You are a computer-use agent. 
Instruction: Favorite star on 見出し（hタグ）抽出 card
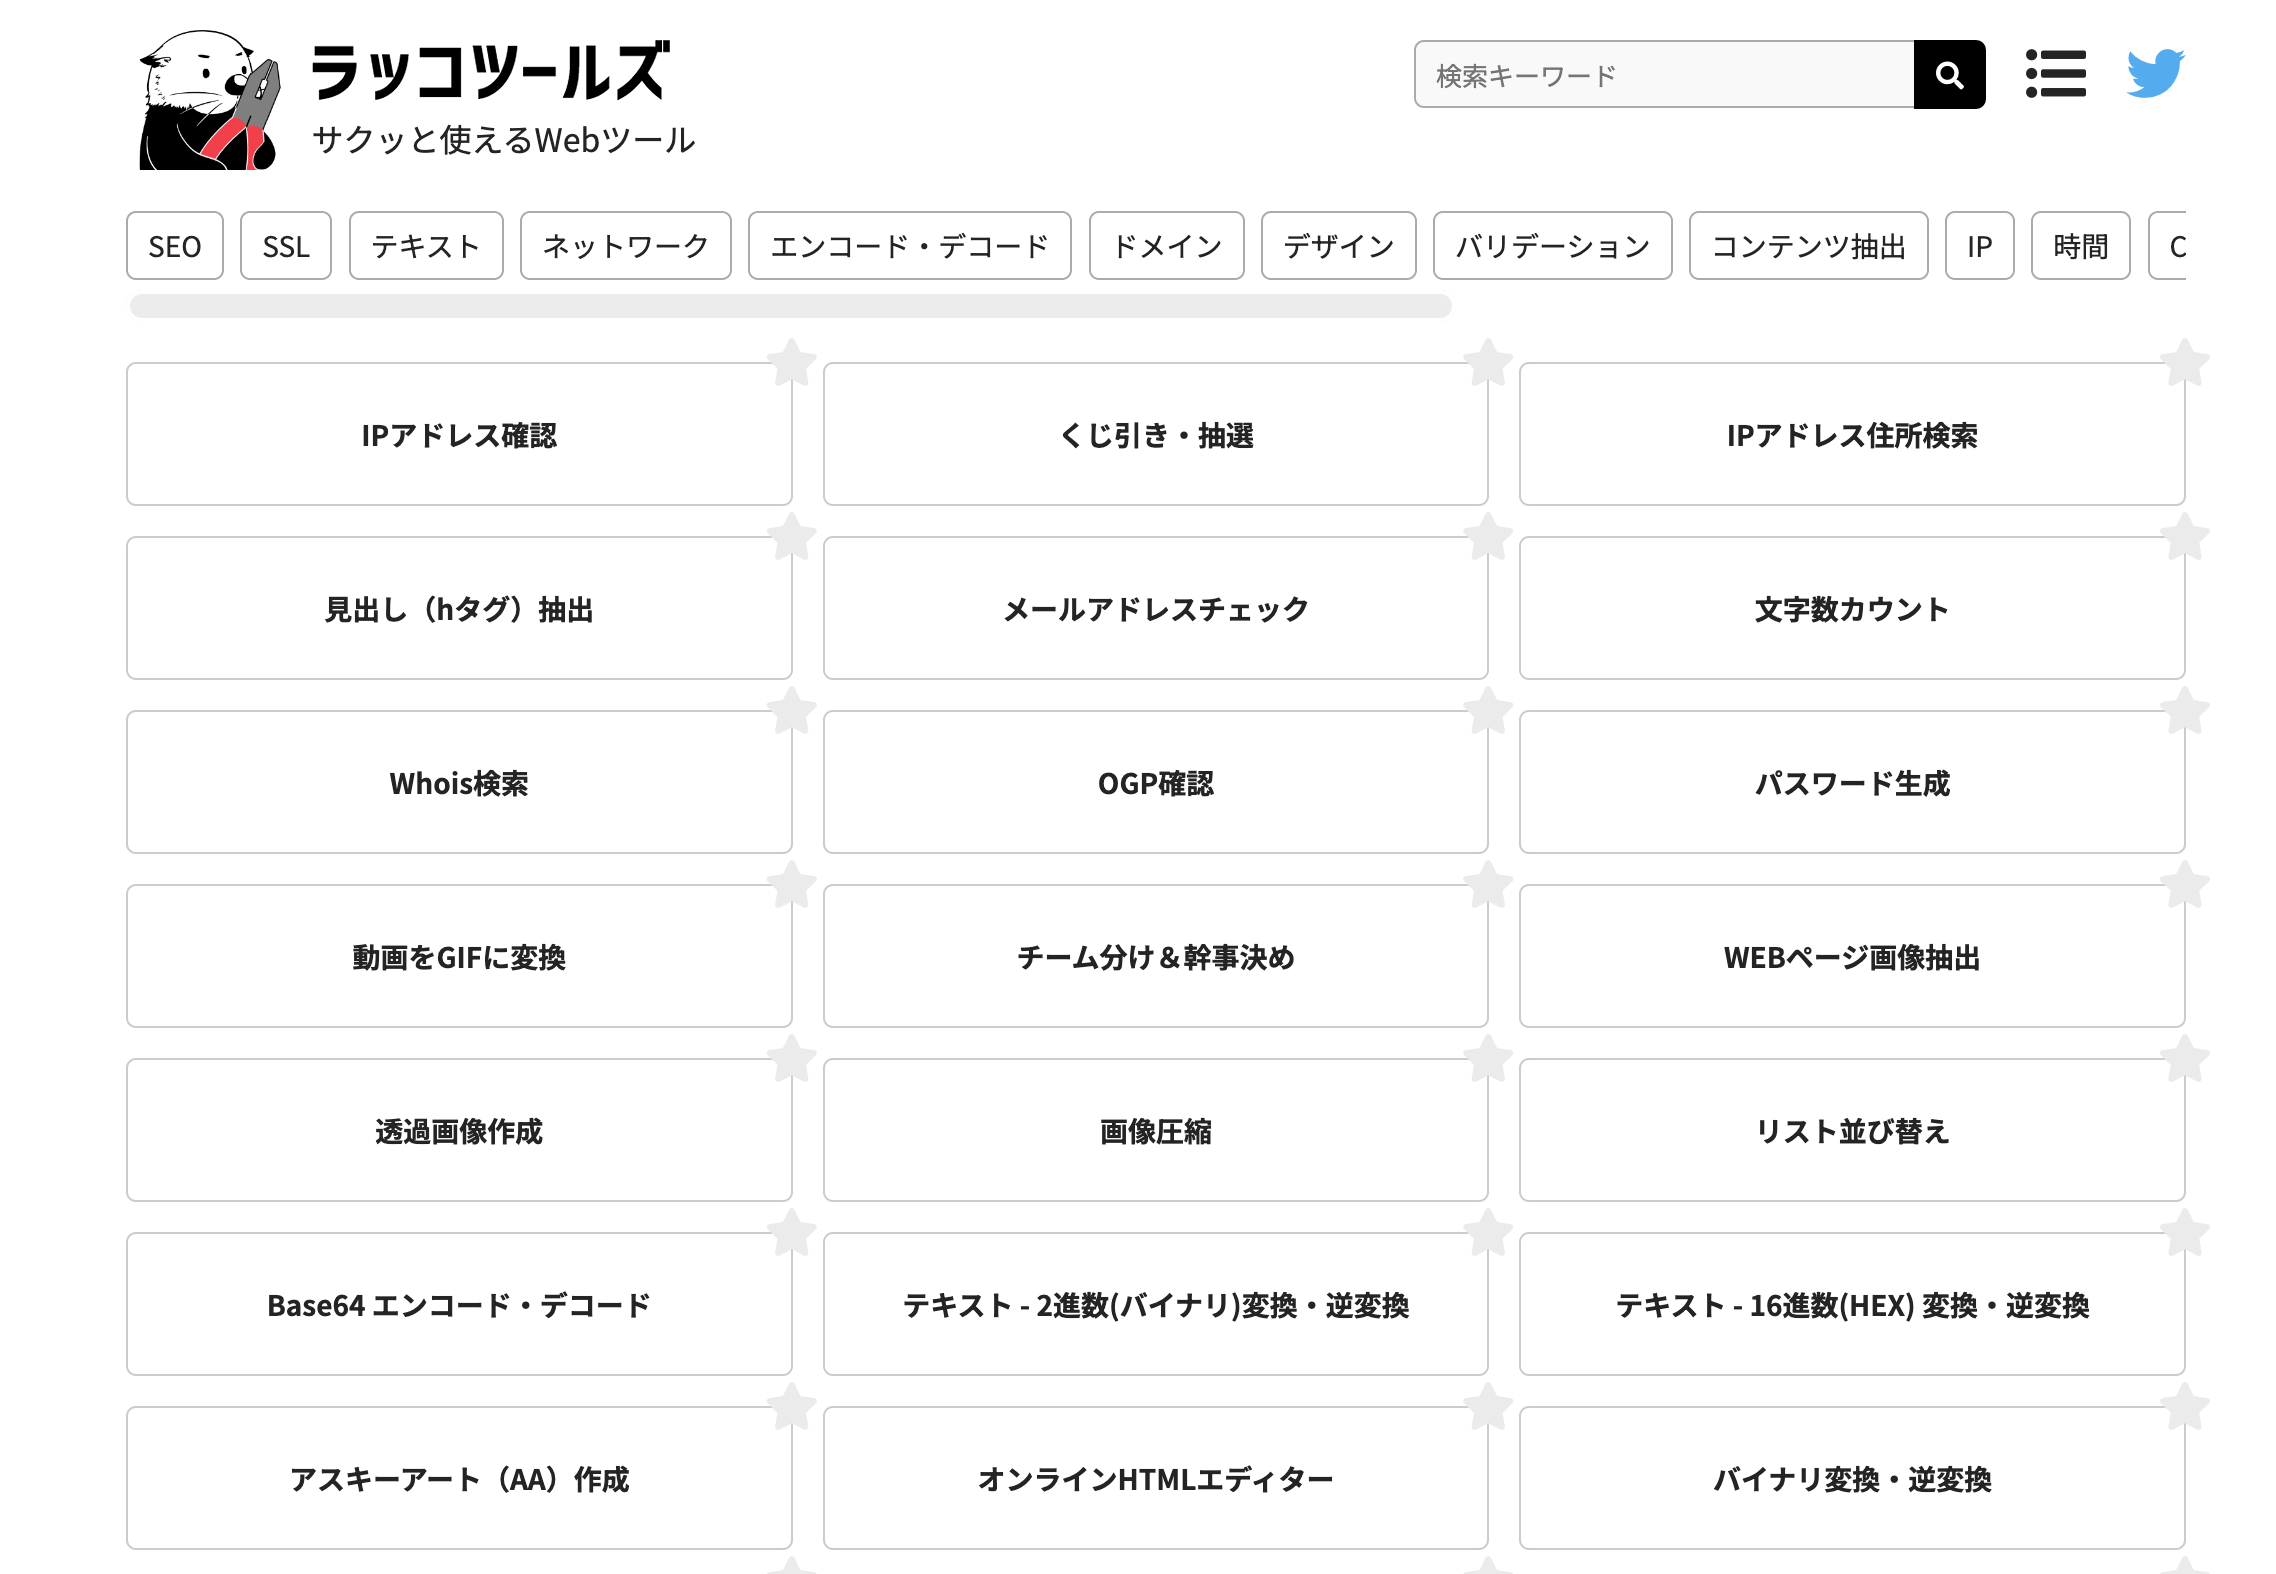pyautogui.click(x=791, y=536)
